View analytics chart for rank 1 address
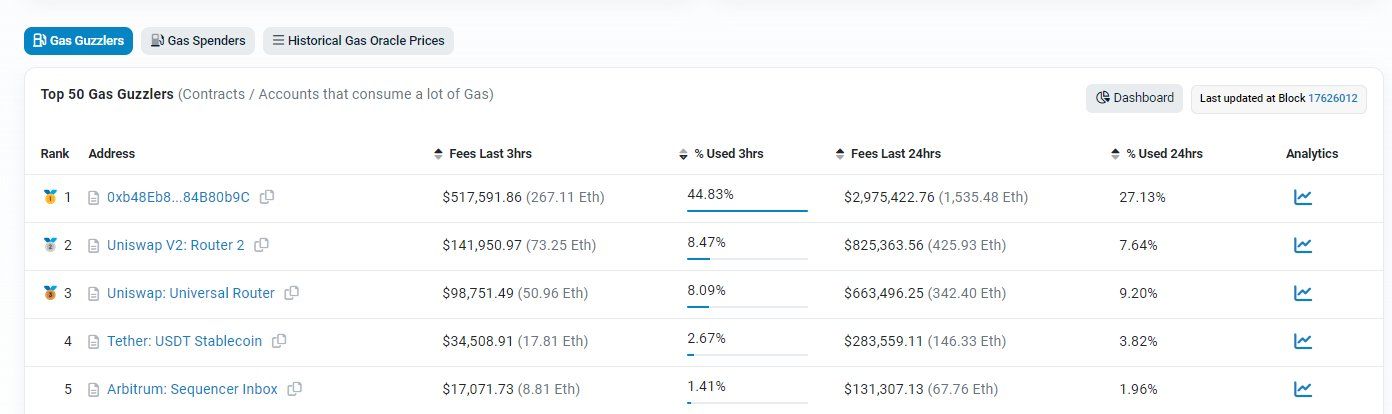Image resolution: width=1392 pixels, height=414 pixels. tap(1303, 197)
